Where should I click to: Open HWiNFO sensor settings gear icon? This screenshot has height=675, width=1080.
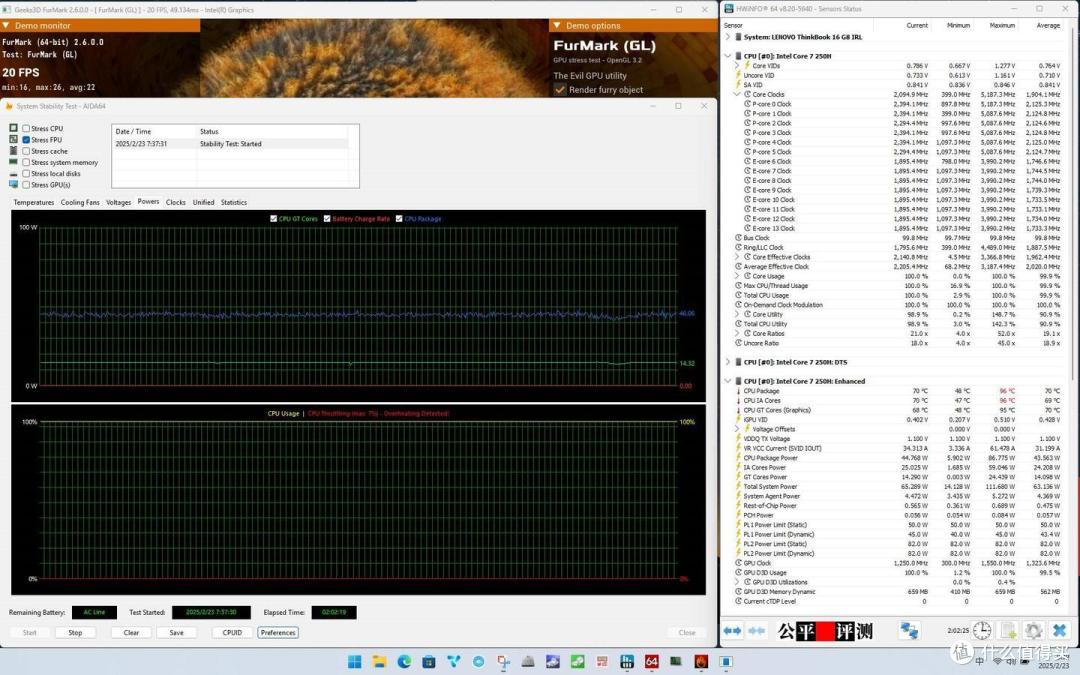[x=1032, y=630]
